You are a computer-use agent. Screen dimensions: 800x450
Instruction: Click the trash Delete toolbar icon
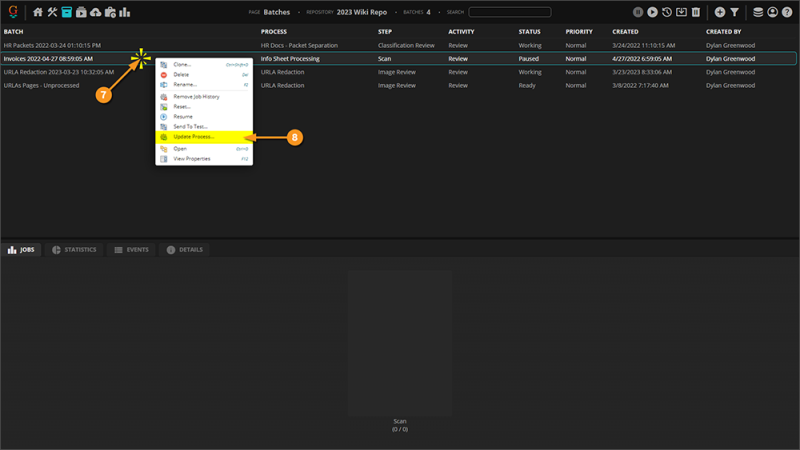point(696,12)
